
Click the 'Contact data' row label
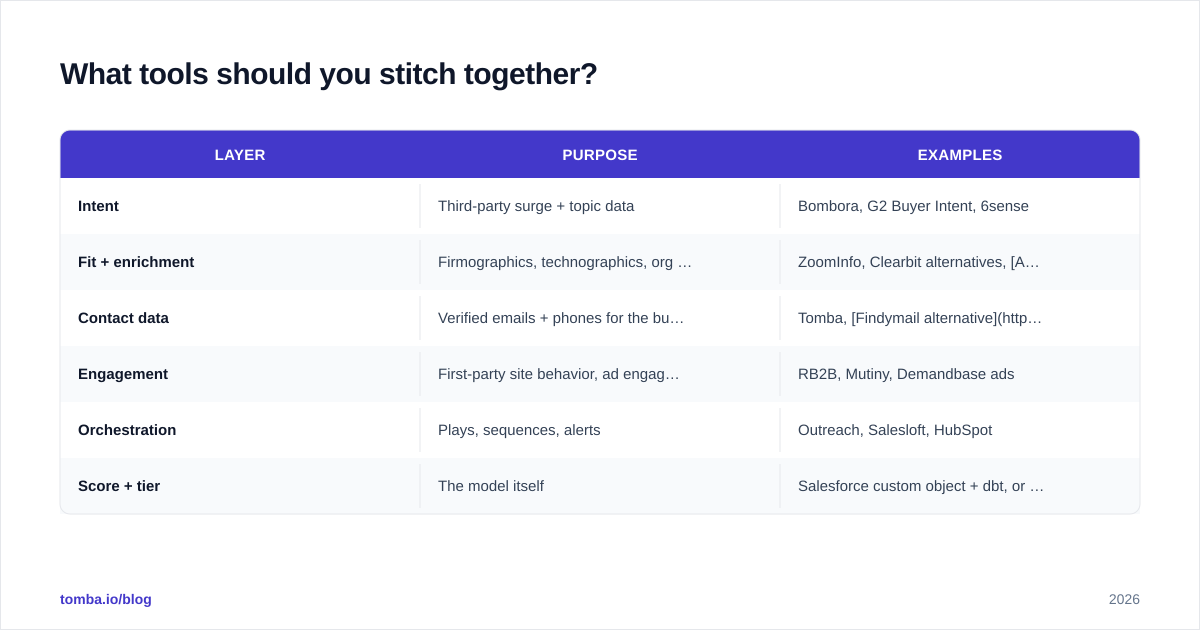(x=123, y=318)
